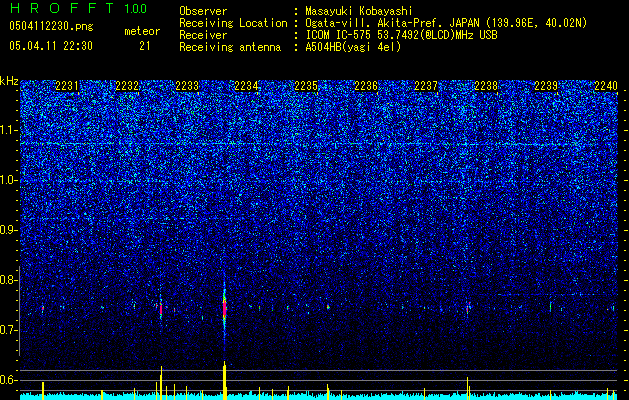This screenshot has width=629, height=400.
Task: Click the kHz axis unit label
Action: pyautogui.click(x=9, y=81)
